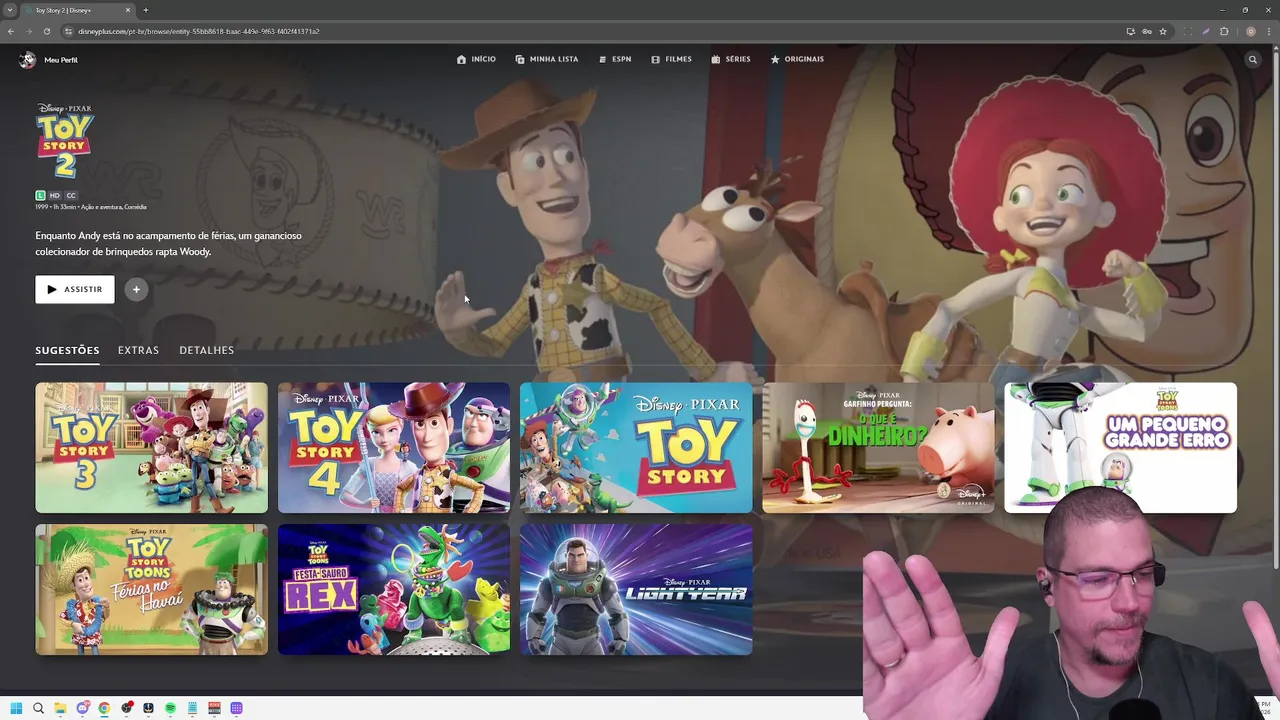Click the purple feather extension icon
This screenshot has height=720, width=1280.
[1206, 31]
